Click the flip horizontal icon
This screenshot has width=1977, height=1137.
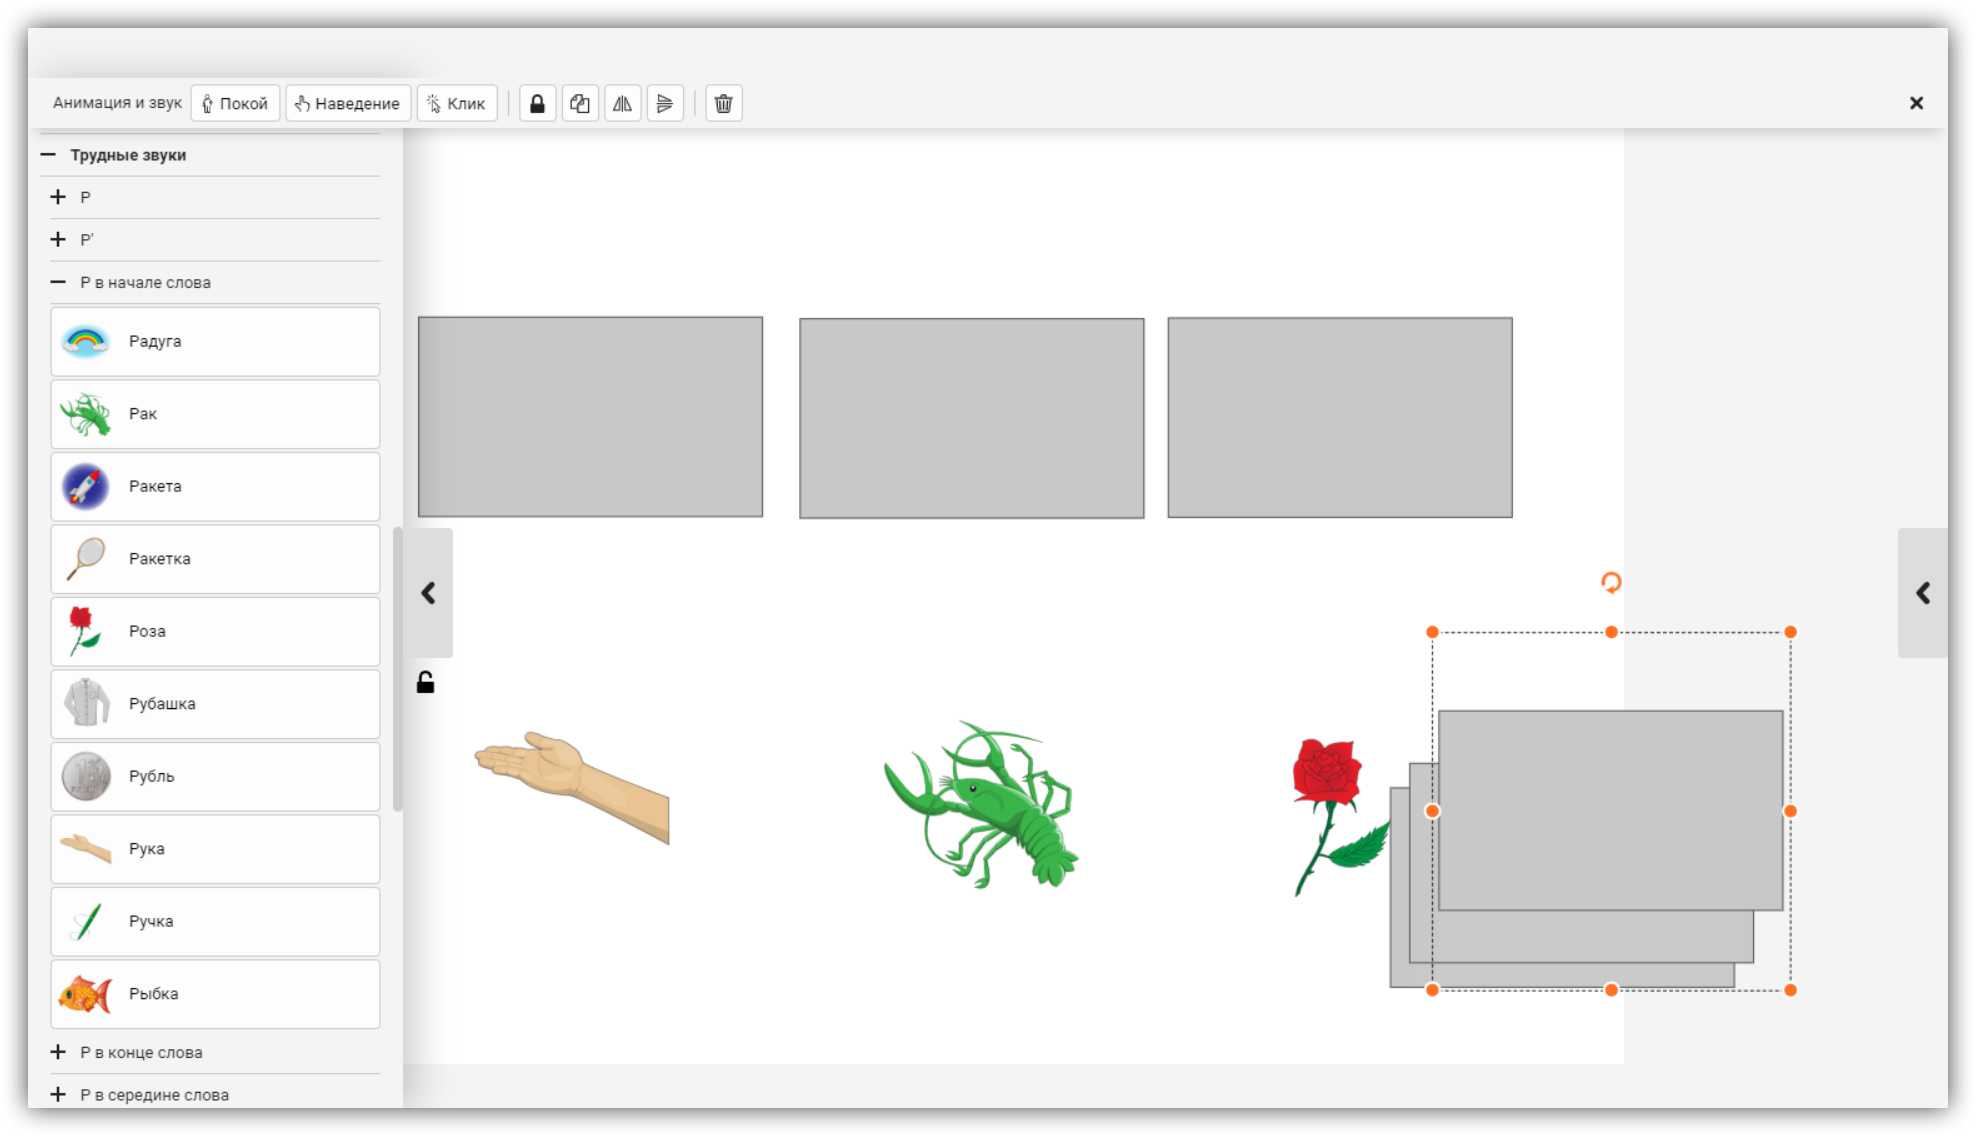(622, 104)
